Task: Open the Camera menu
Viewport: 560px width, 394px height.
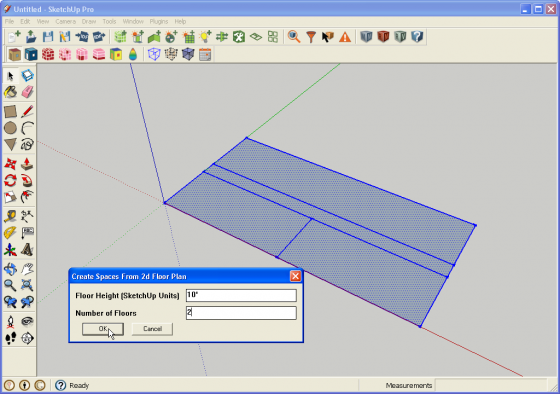Action: (x=65, y=21)
